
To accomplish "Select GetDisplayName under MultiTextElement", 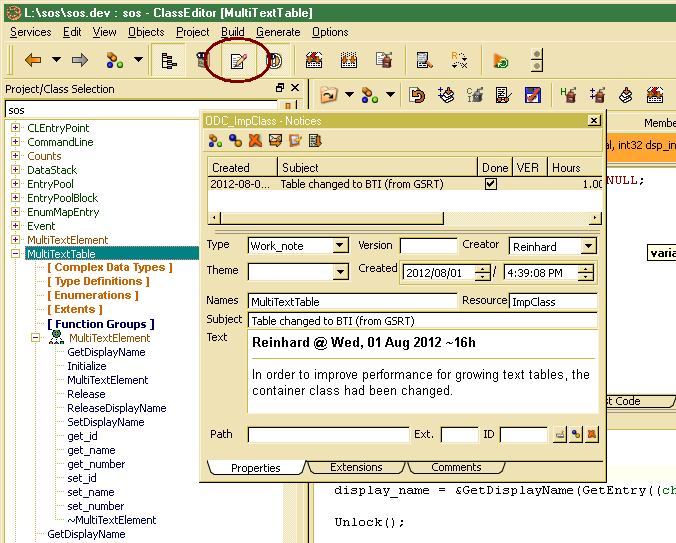I will pyautogui.click(x=106, y=352).
